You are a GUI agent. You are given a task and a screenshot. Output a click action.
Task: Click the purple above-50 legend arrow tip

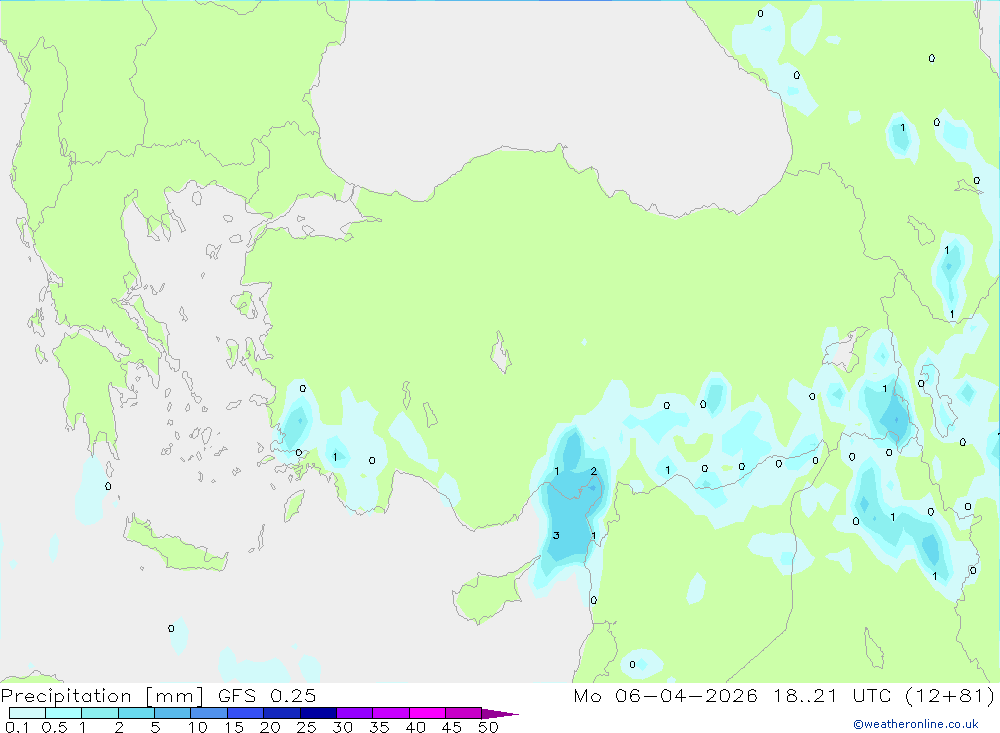pos(500,714)
